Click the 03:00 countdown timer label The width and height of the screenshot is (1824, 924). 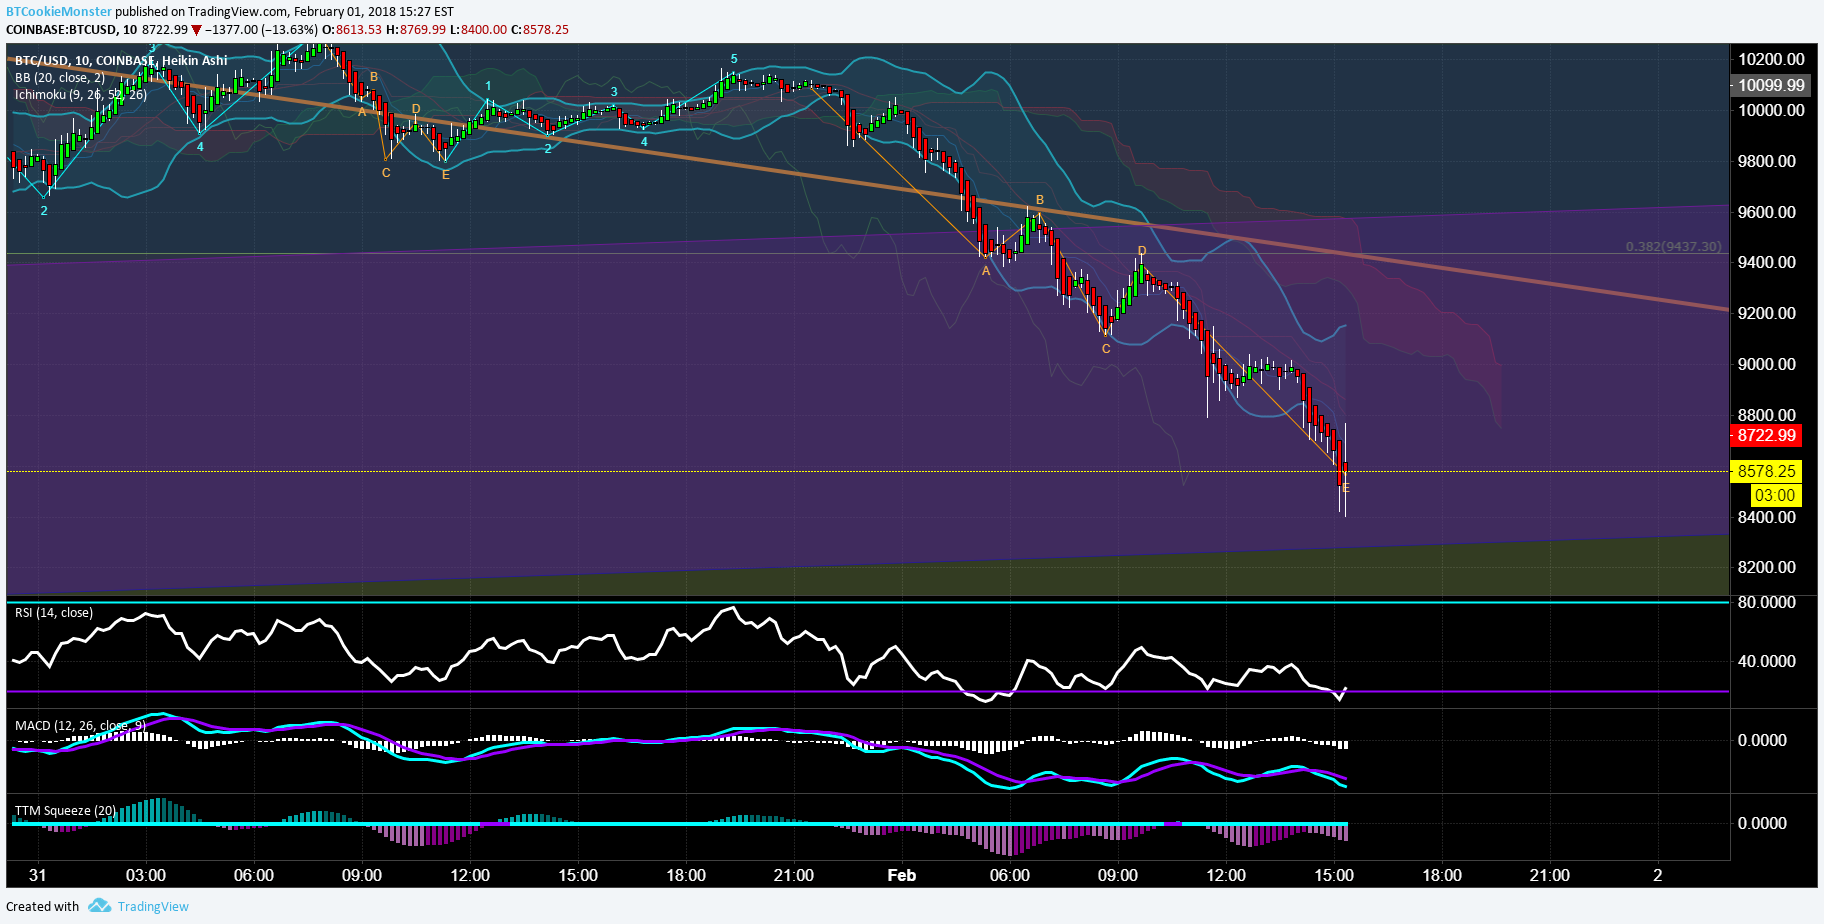[1775, 495]
